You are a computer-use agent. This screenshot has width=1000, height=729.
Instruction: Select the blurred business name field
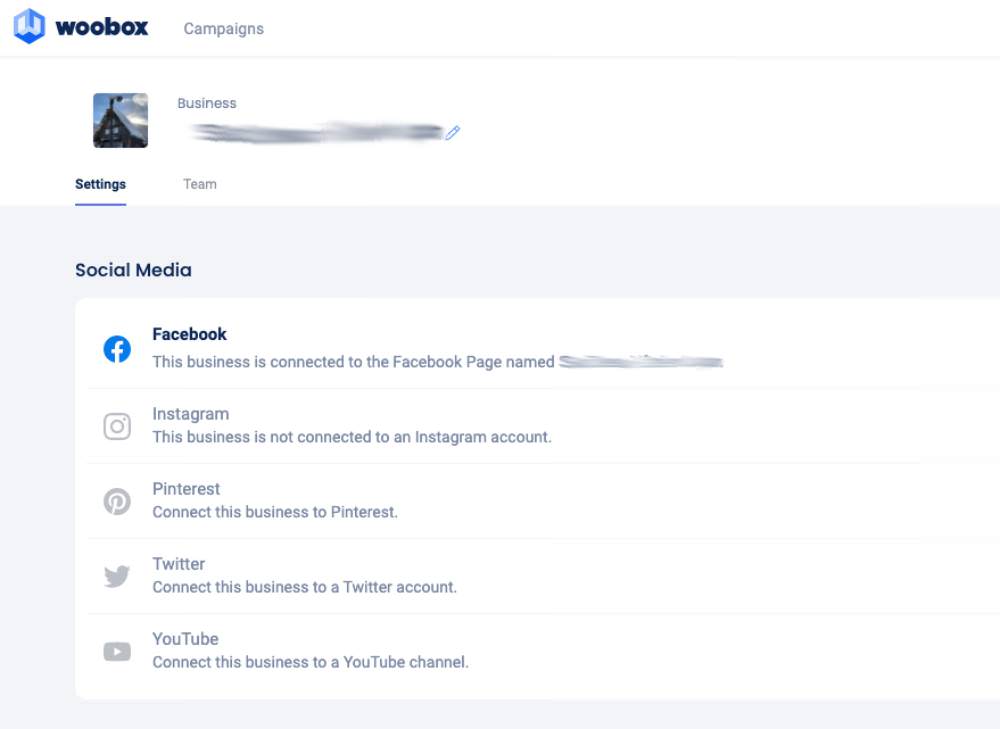(317, 132)
